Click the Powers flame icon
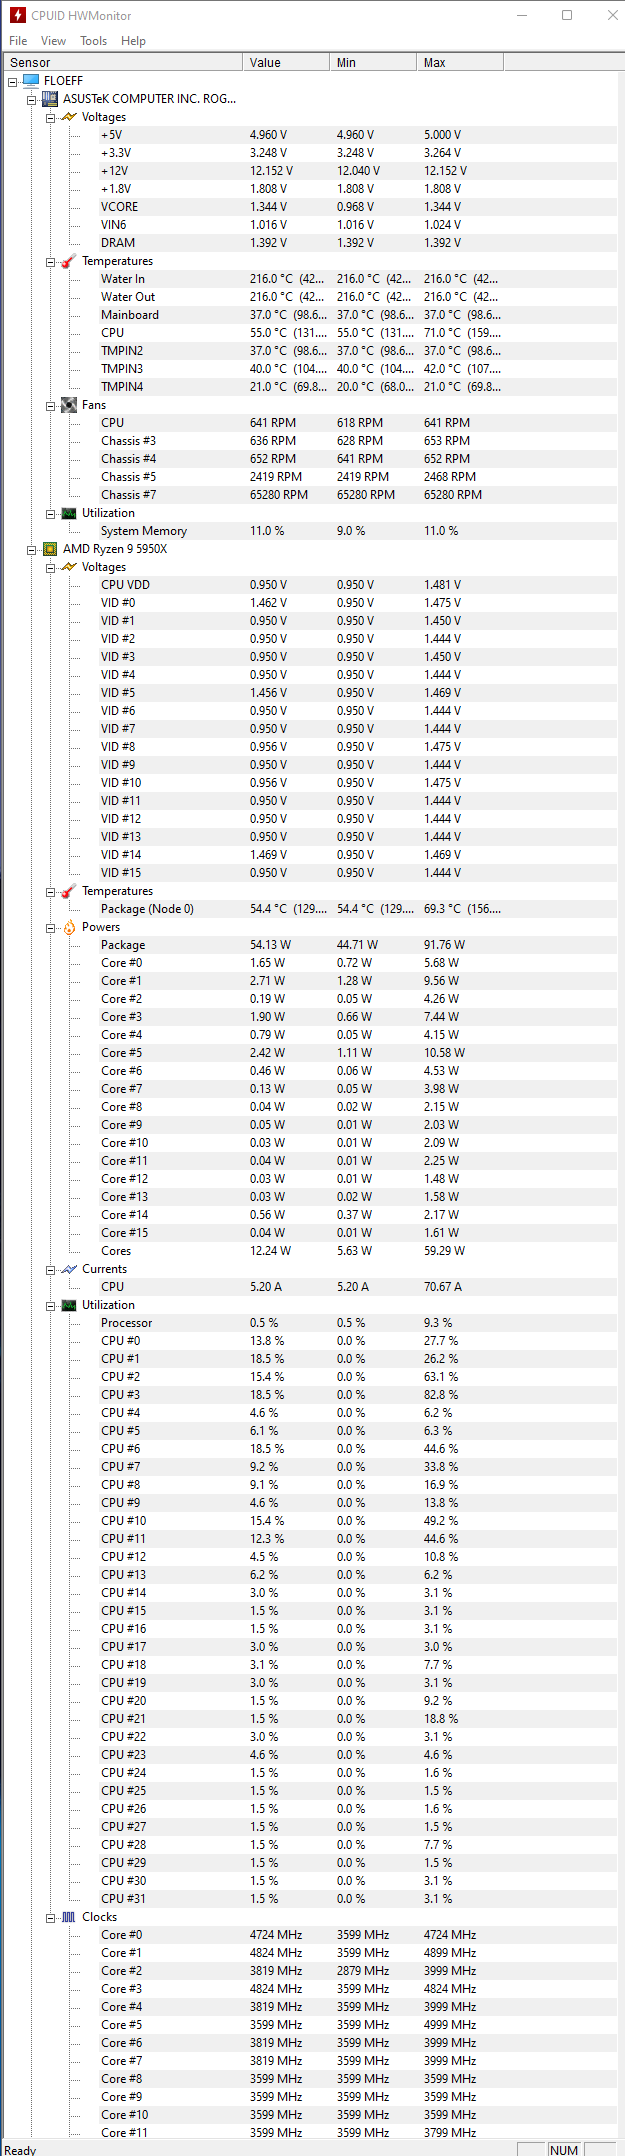 pos(69,926)
